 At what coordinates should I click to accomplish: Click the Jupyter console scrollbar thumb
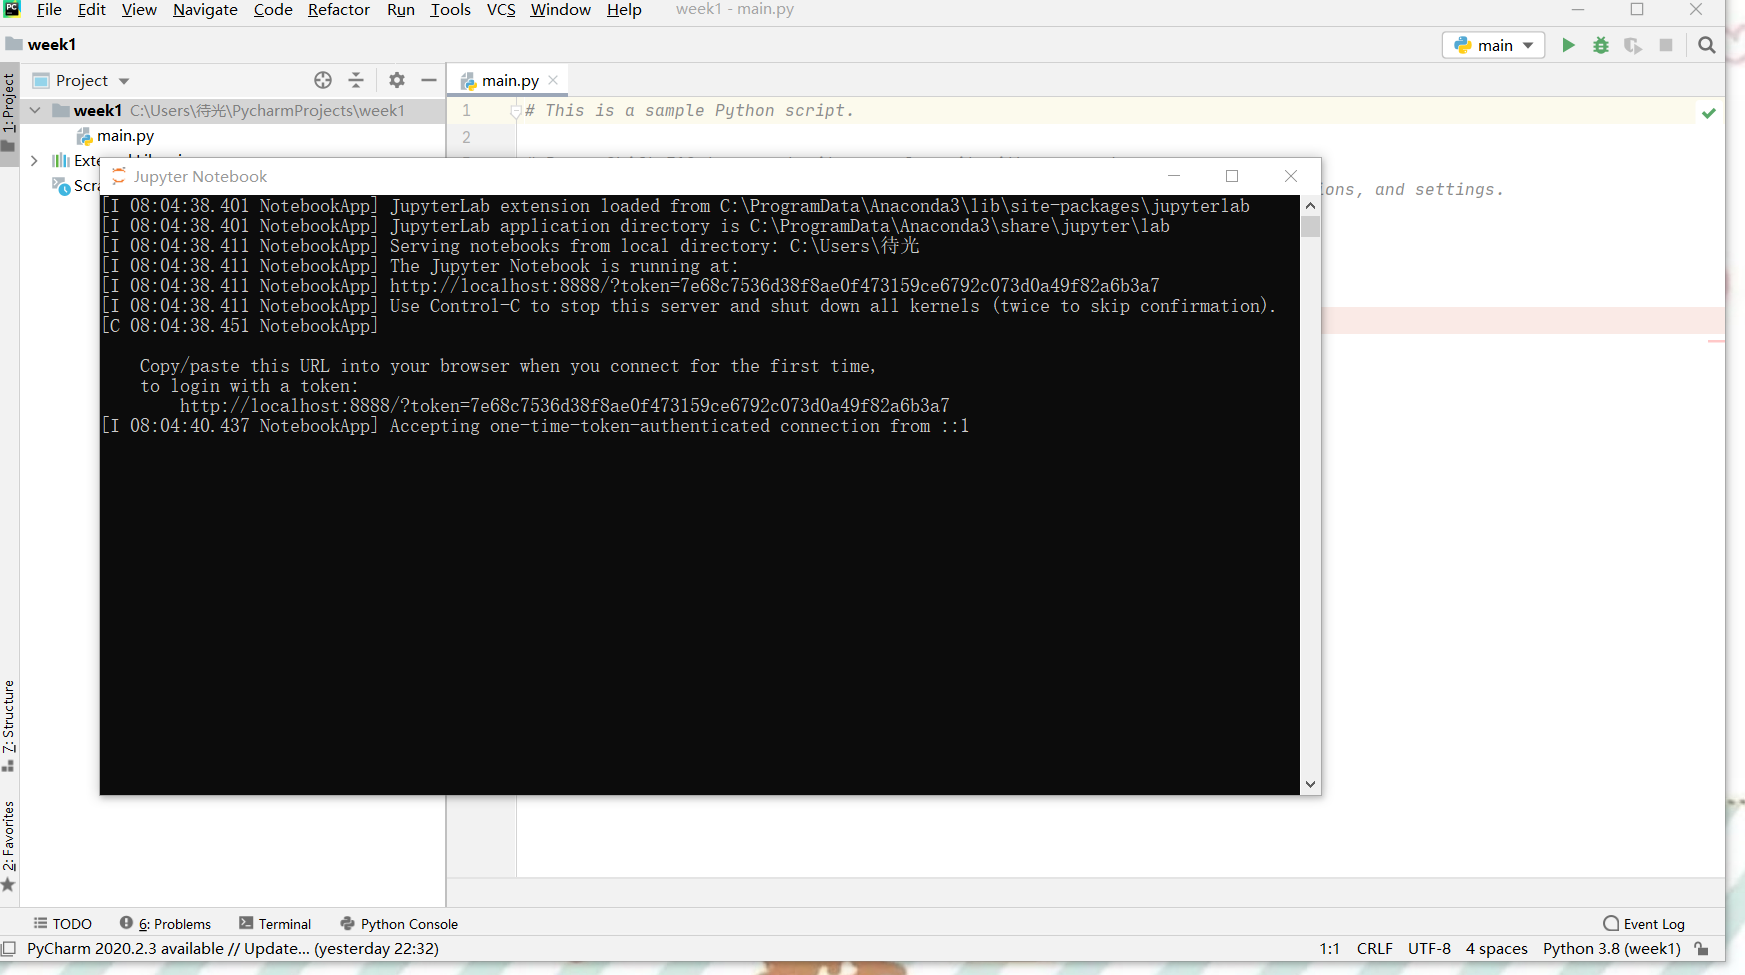pos(1310,227)
